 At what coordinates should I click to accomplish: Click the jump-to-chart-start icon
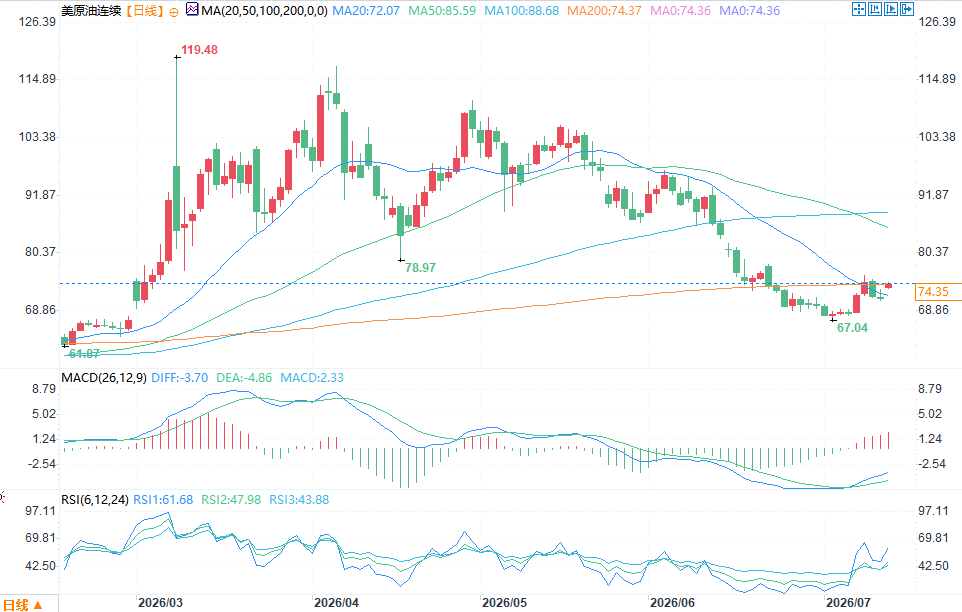(x=875, y=9)
